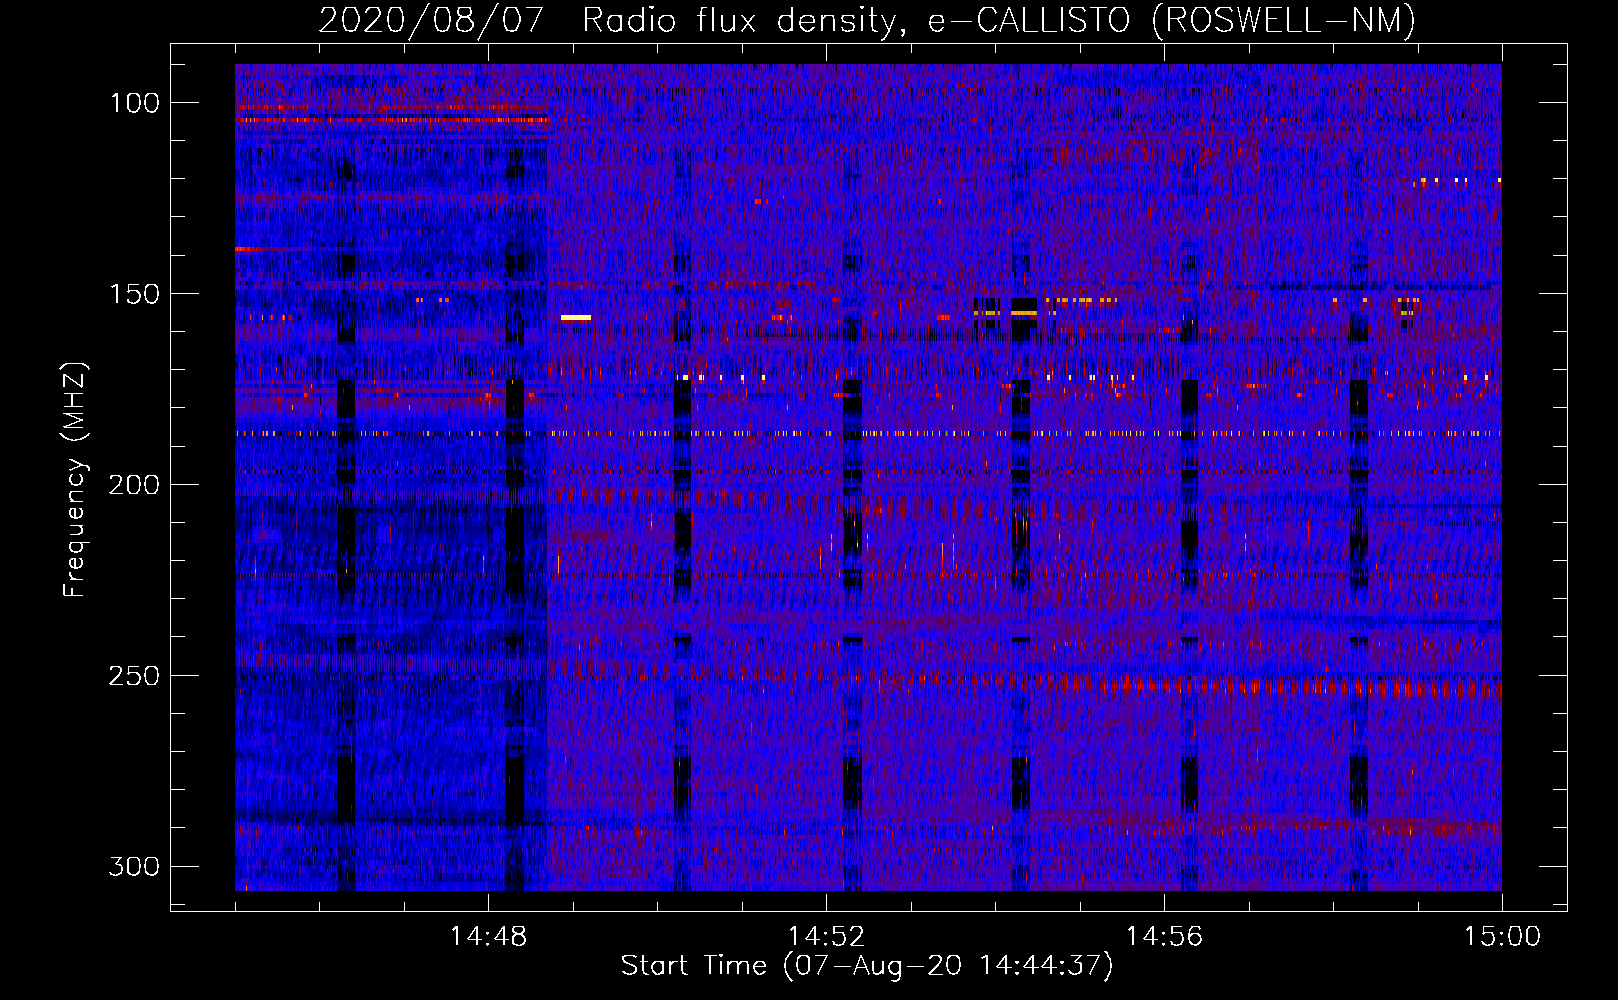Click the 14:52 time tick label
Screen dimensions: 1618x1000
826,937
